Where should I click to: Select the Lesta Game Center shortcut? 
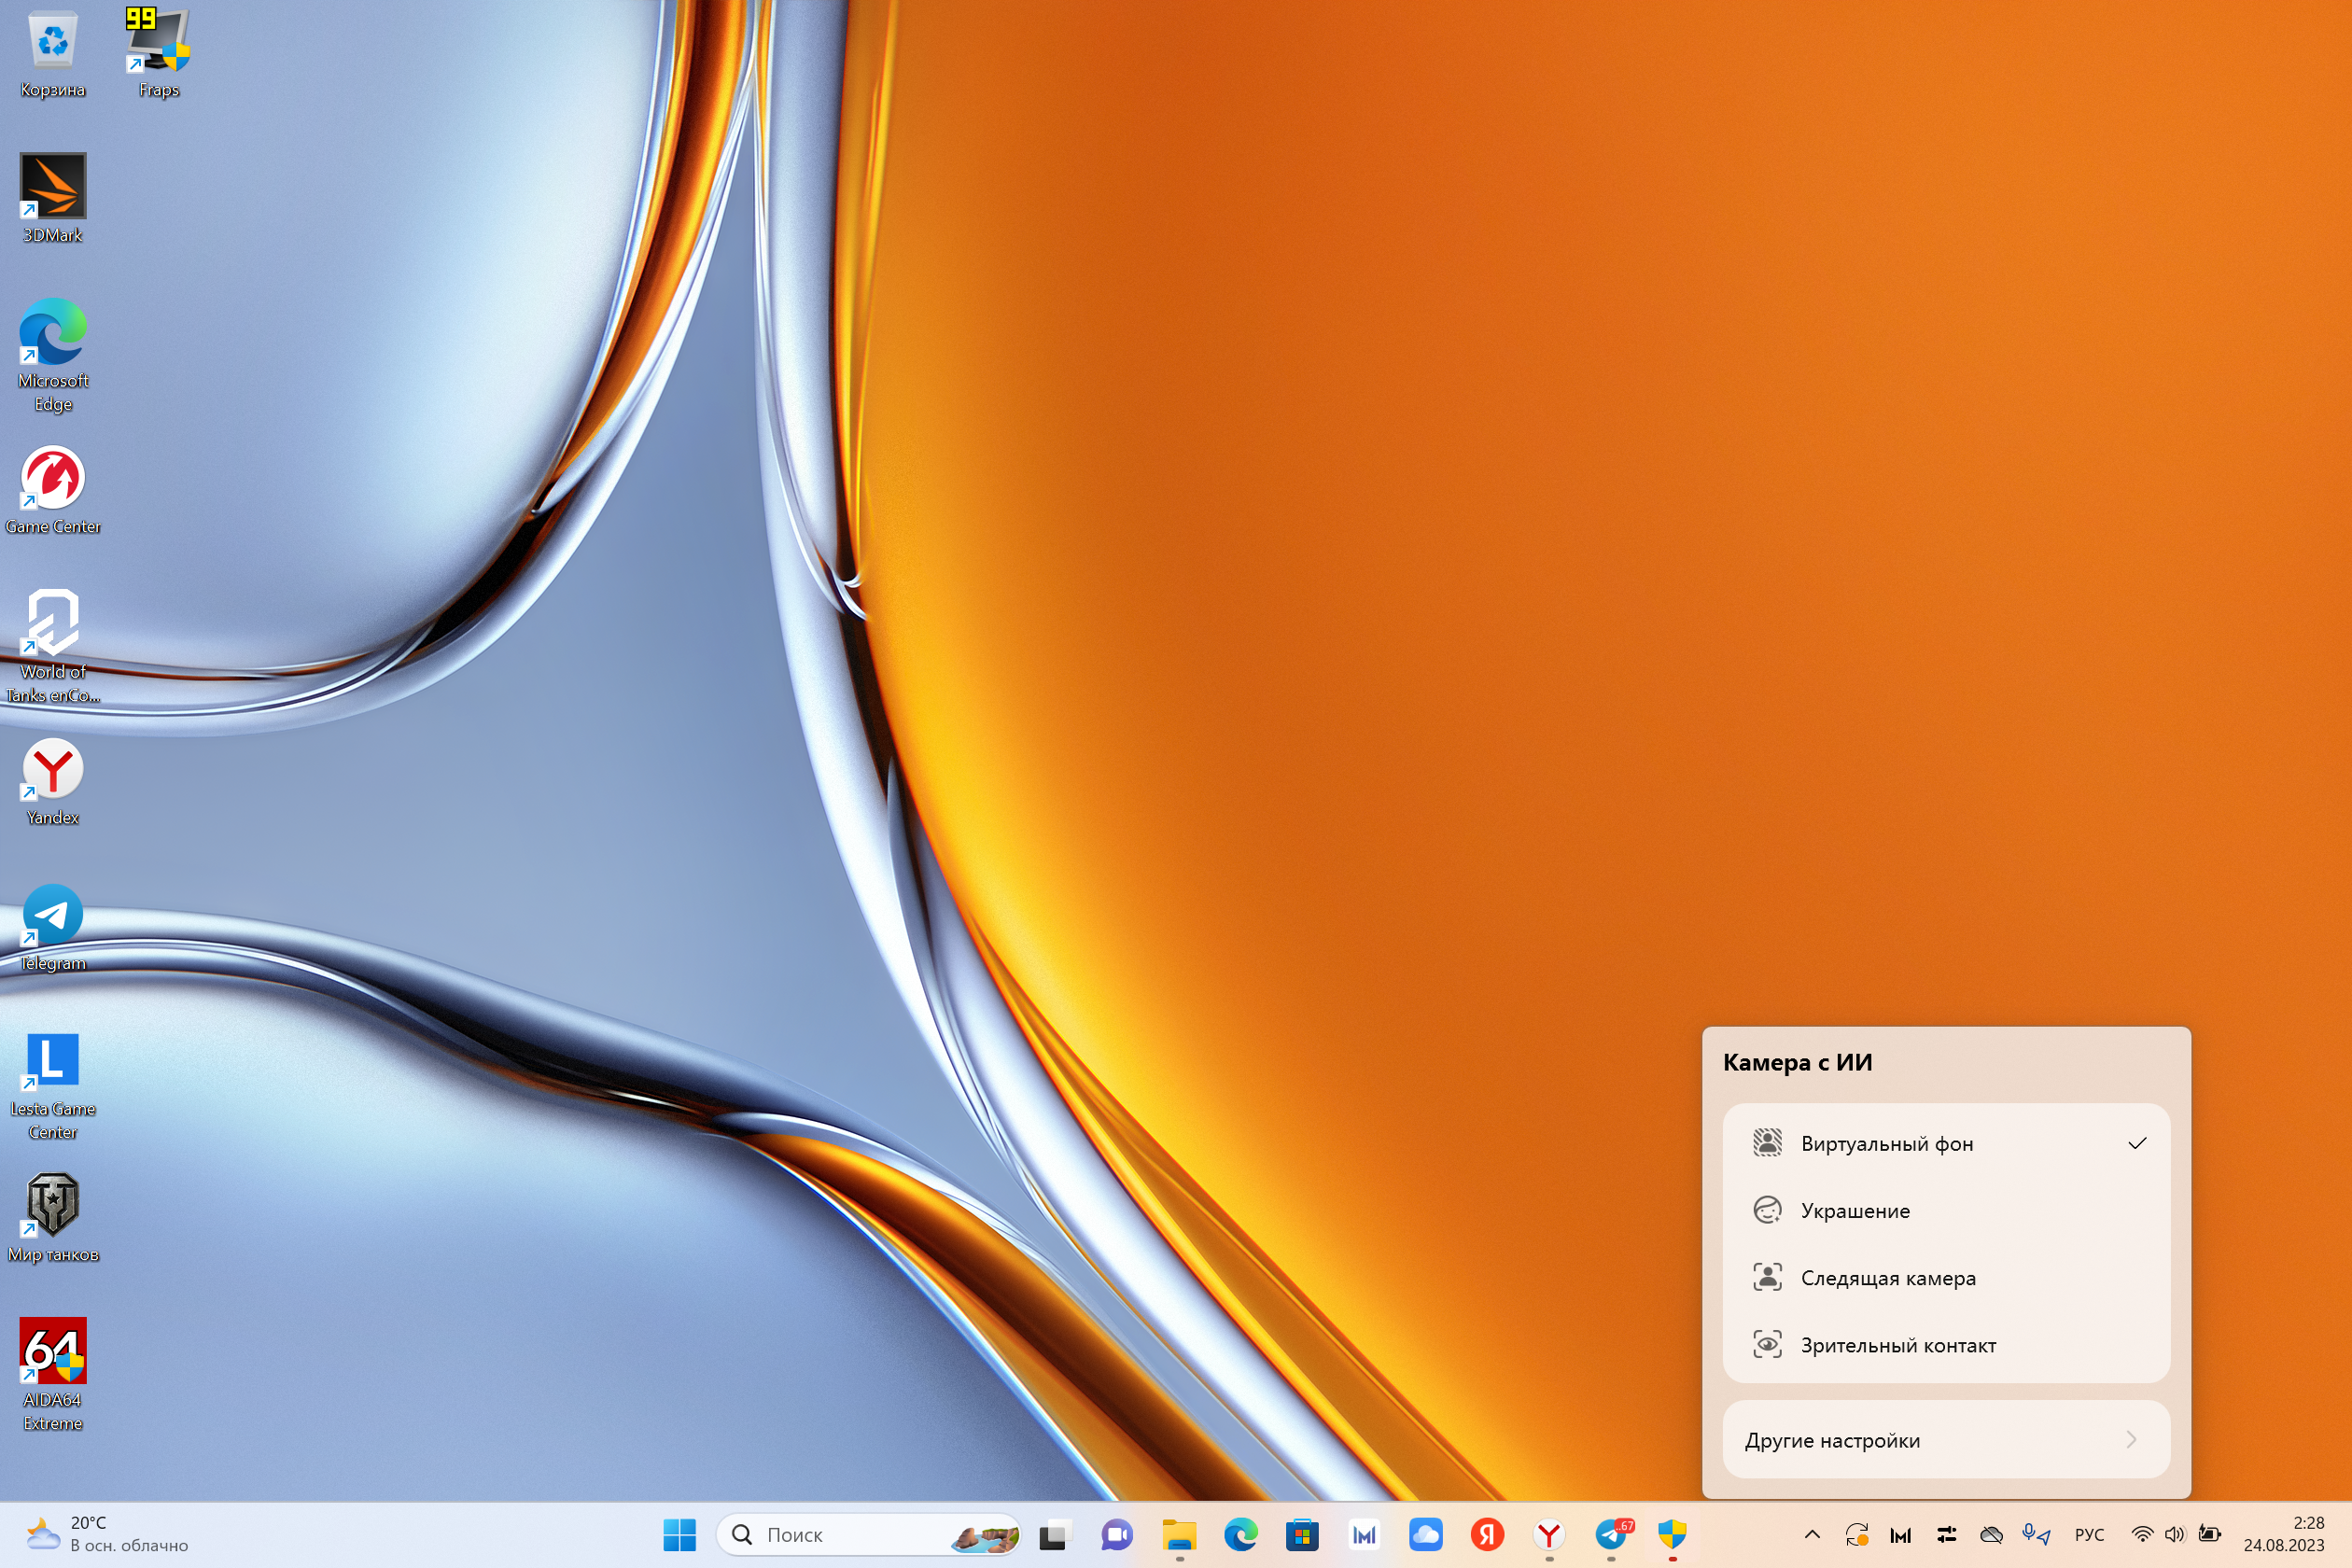[x=52, y=1086]
